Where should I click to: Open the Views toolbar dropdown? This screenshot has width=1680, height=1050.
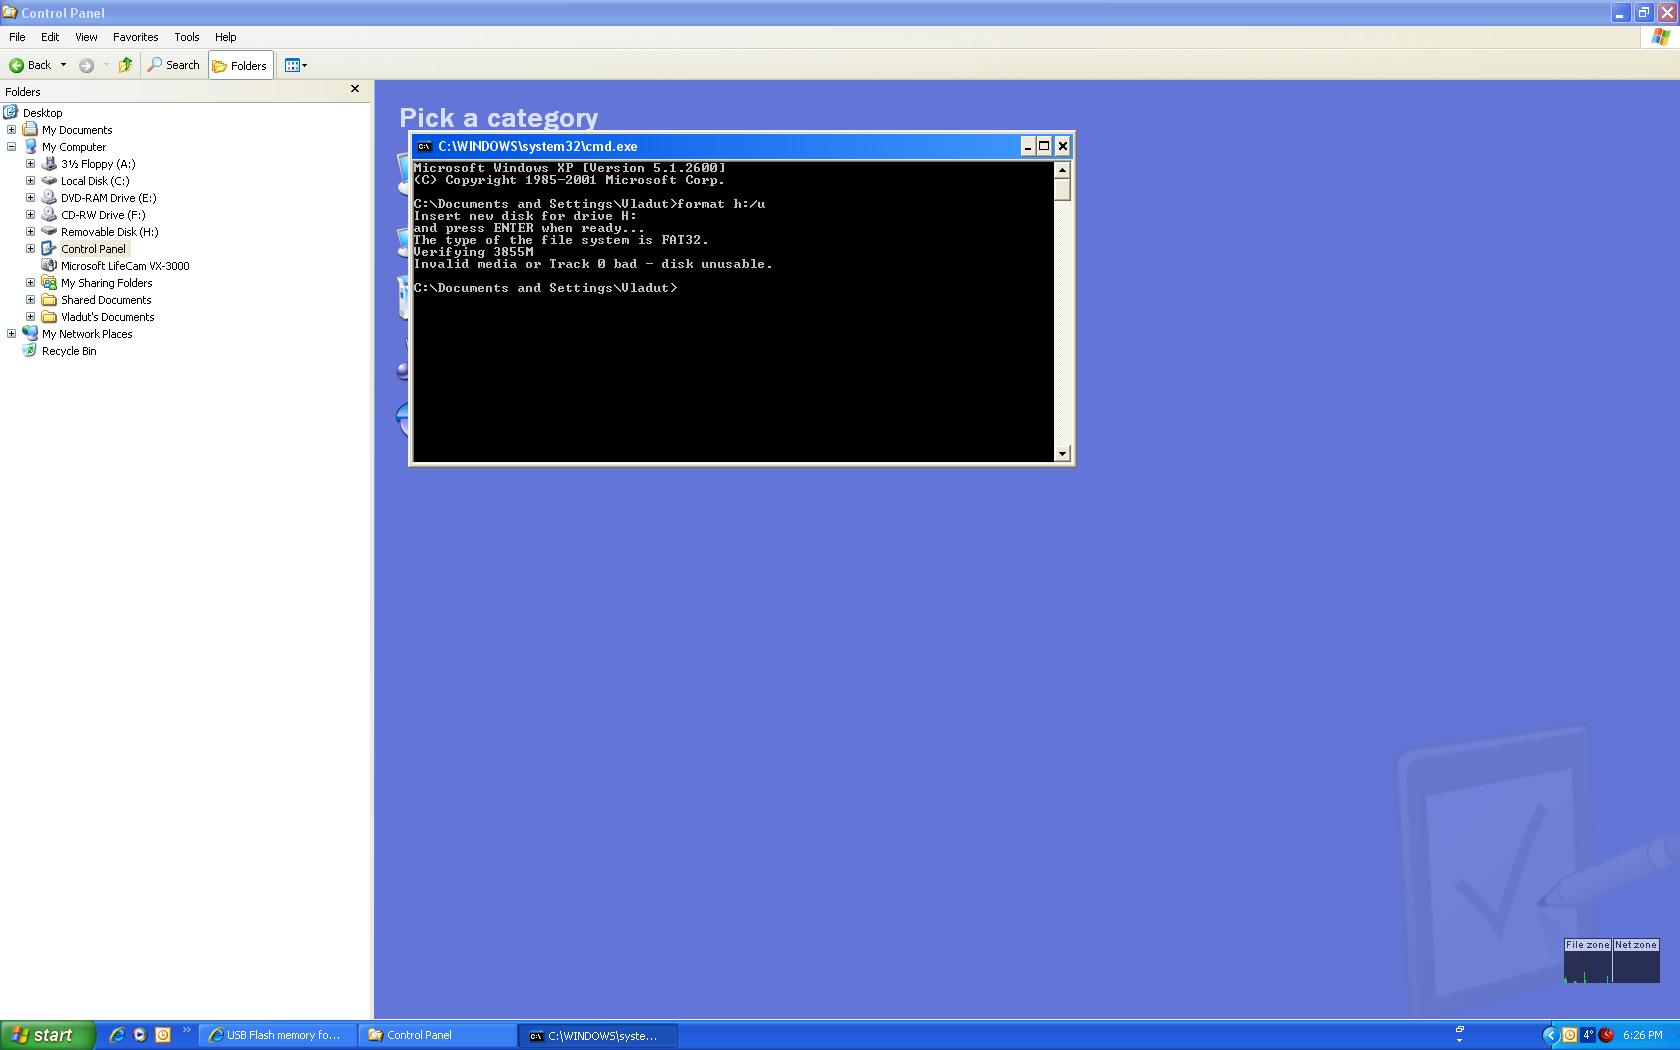click(x=296, y=65)
